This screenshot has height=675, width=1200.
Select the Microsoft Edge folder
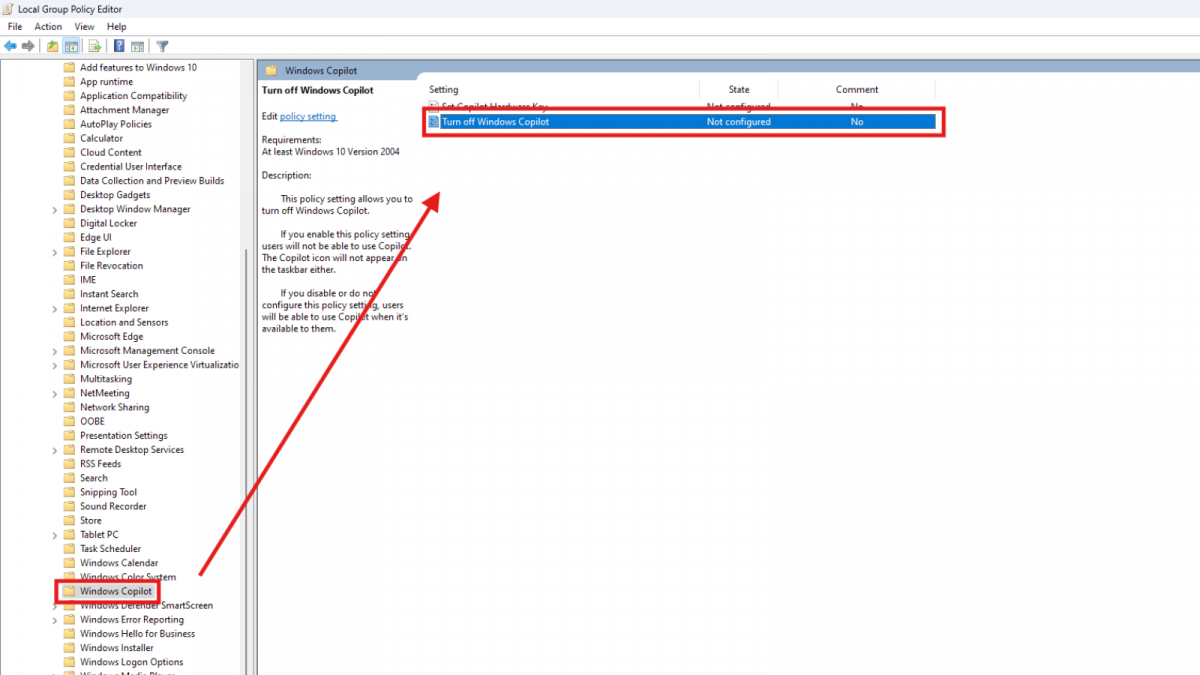[x=111, y=337]
